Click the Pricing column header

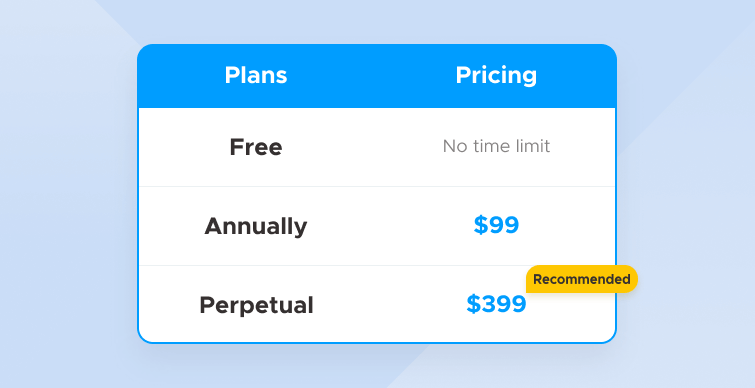(x=496, y=76)
